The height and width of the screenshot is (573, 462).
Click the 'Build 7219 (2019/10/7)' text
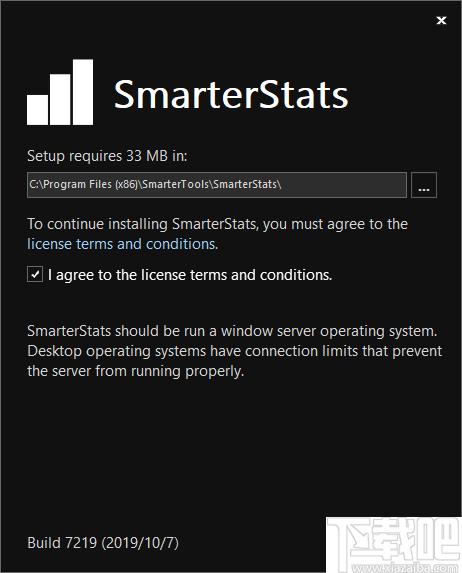pos(103,543)
